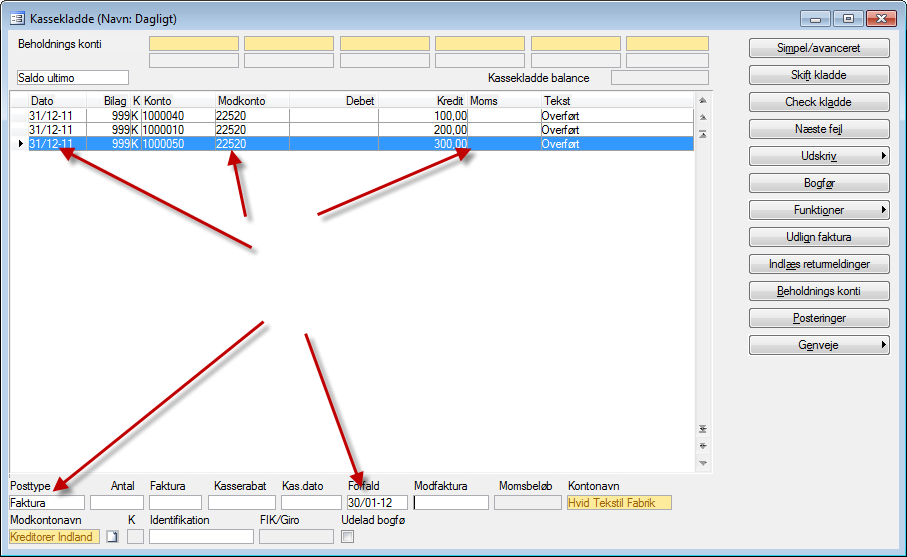Close the Kassekladde window

click(881, 19)
